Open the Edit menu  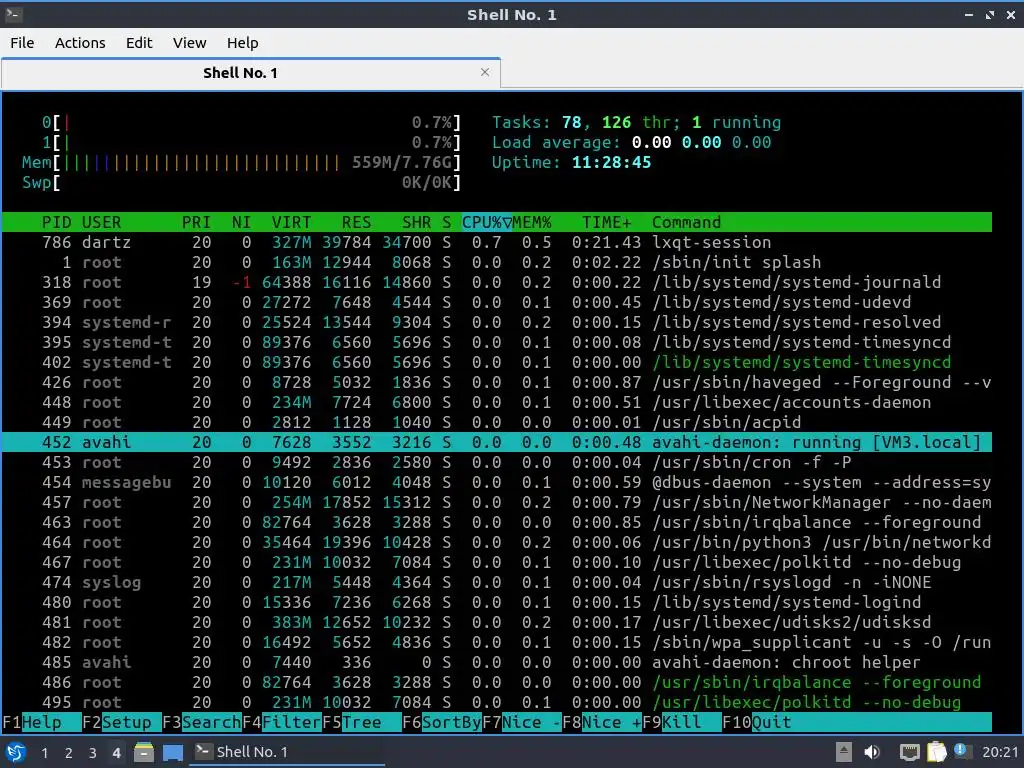point(139,43)
